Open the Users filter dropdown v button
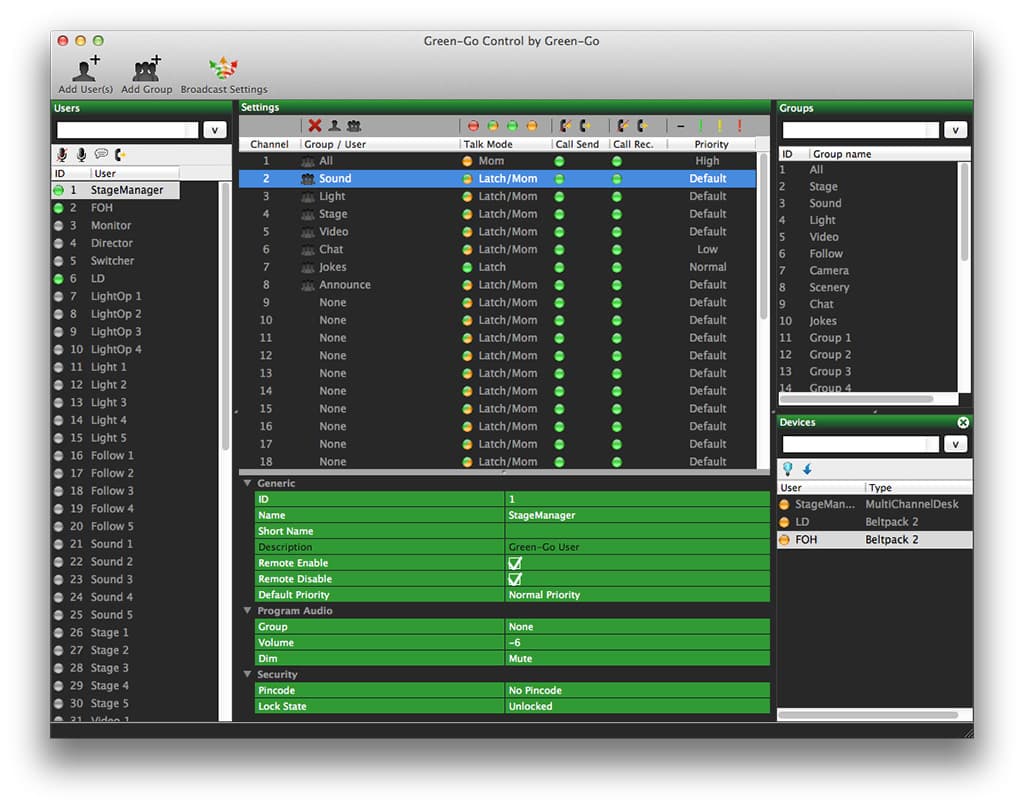 [x=214, y=130]
